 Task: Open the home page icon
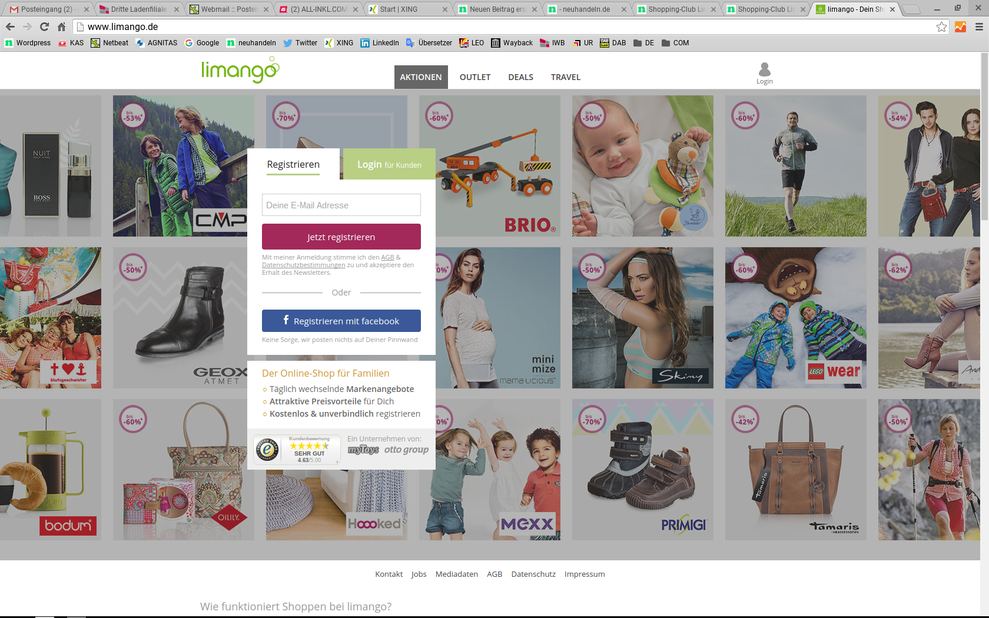coord(61,26)
